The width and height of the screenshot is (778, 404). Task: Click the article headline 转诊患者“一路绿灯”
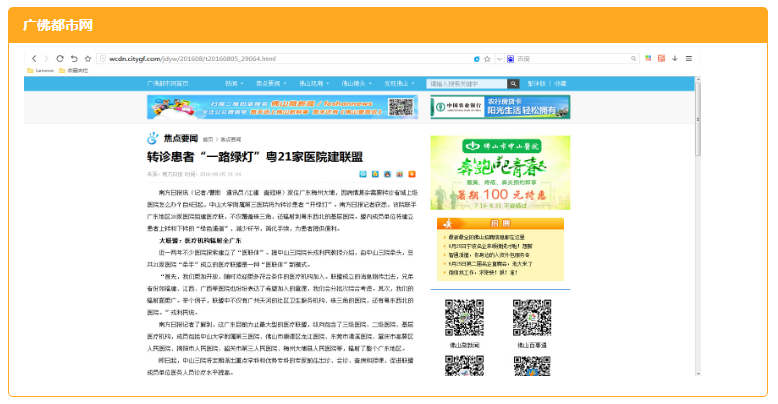[255, 157]
